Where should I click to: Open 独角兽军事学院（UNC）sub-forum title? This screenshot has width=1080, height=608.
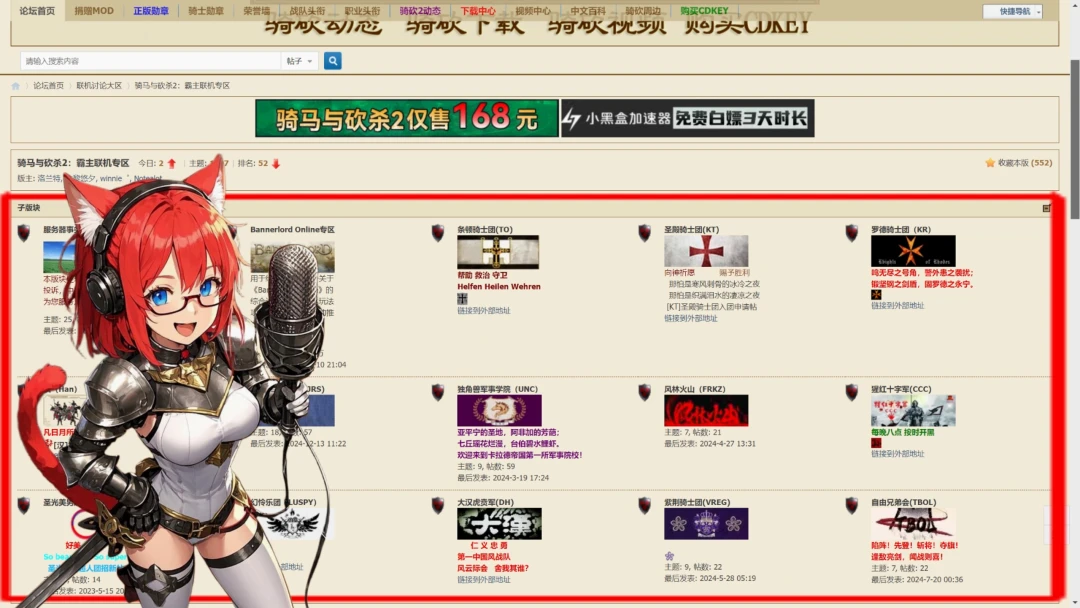click(497, 389)
